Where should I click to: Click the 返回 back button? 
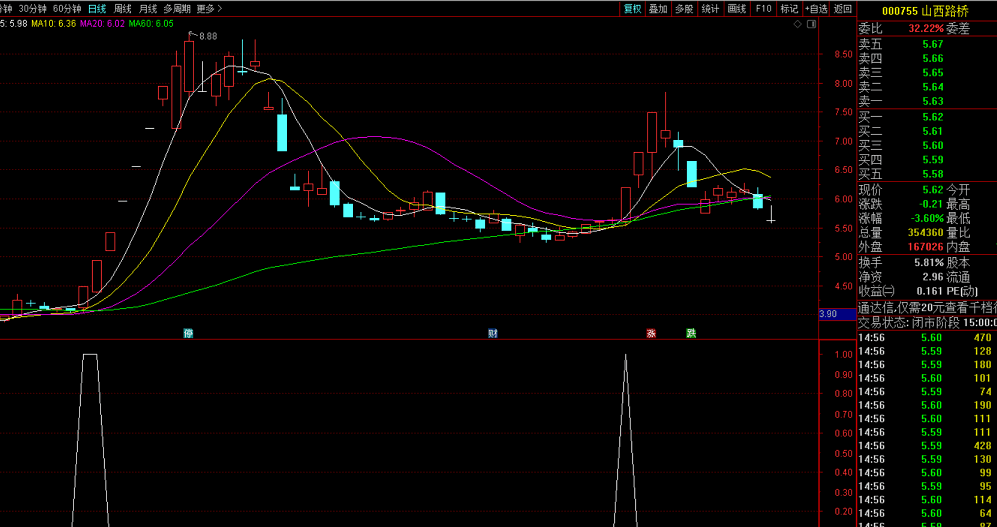tap(842, 9)
